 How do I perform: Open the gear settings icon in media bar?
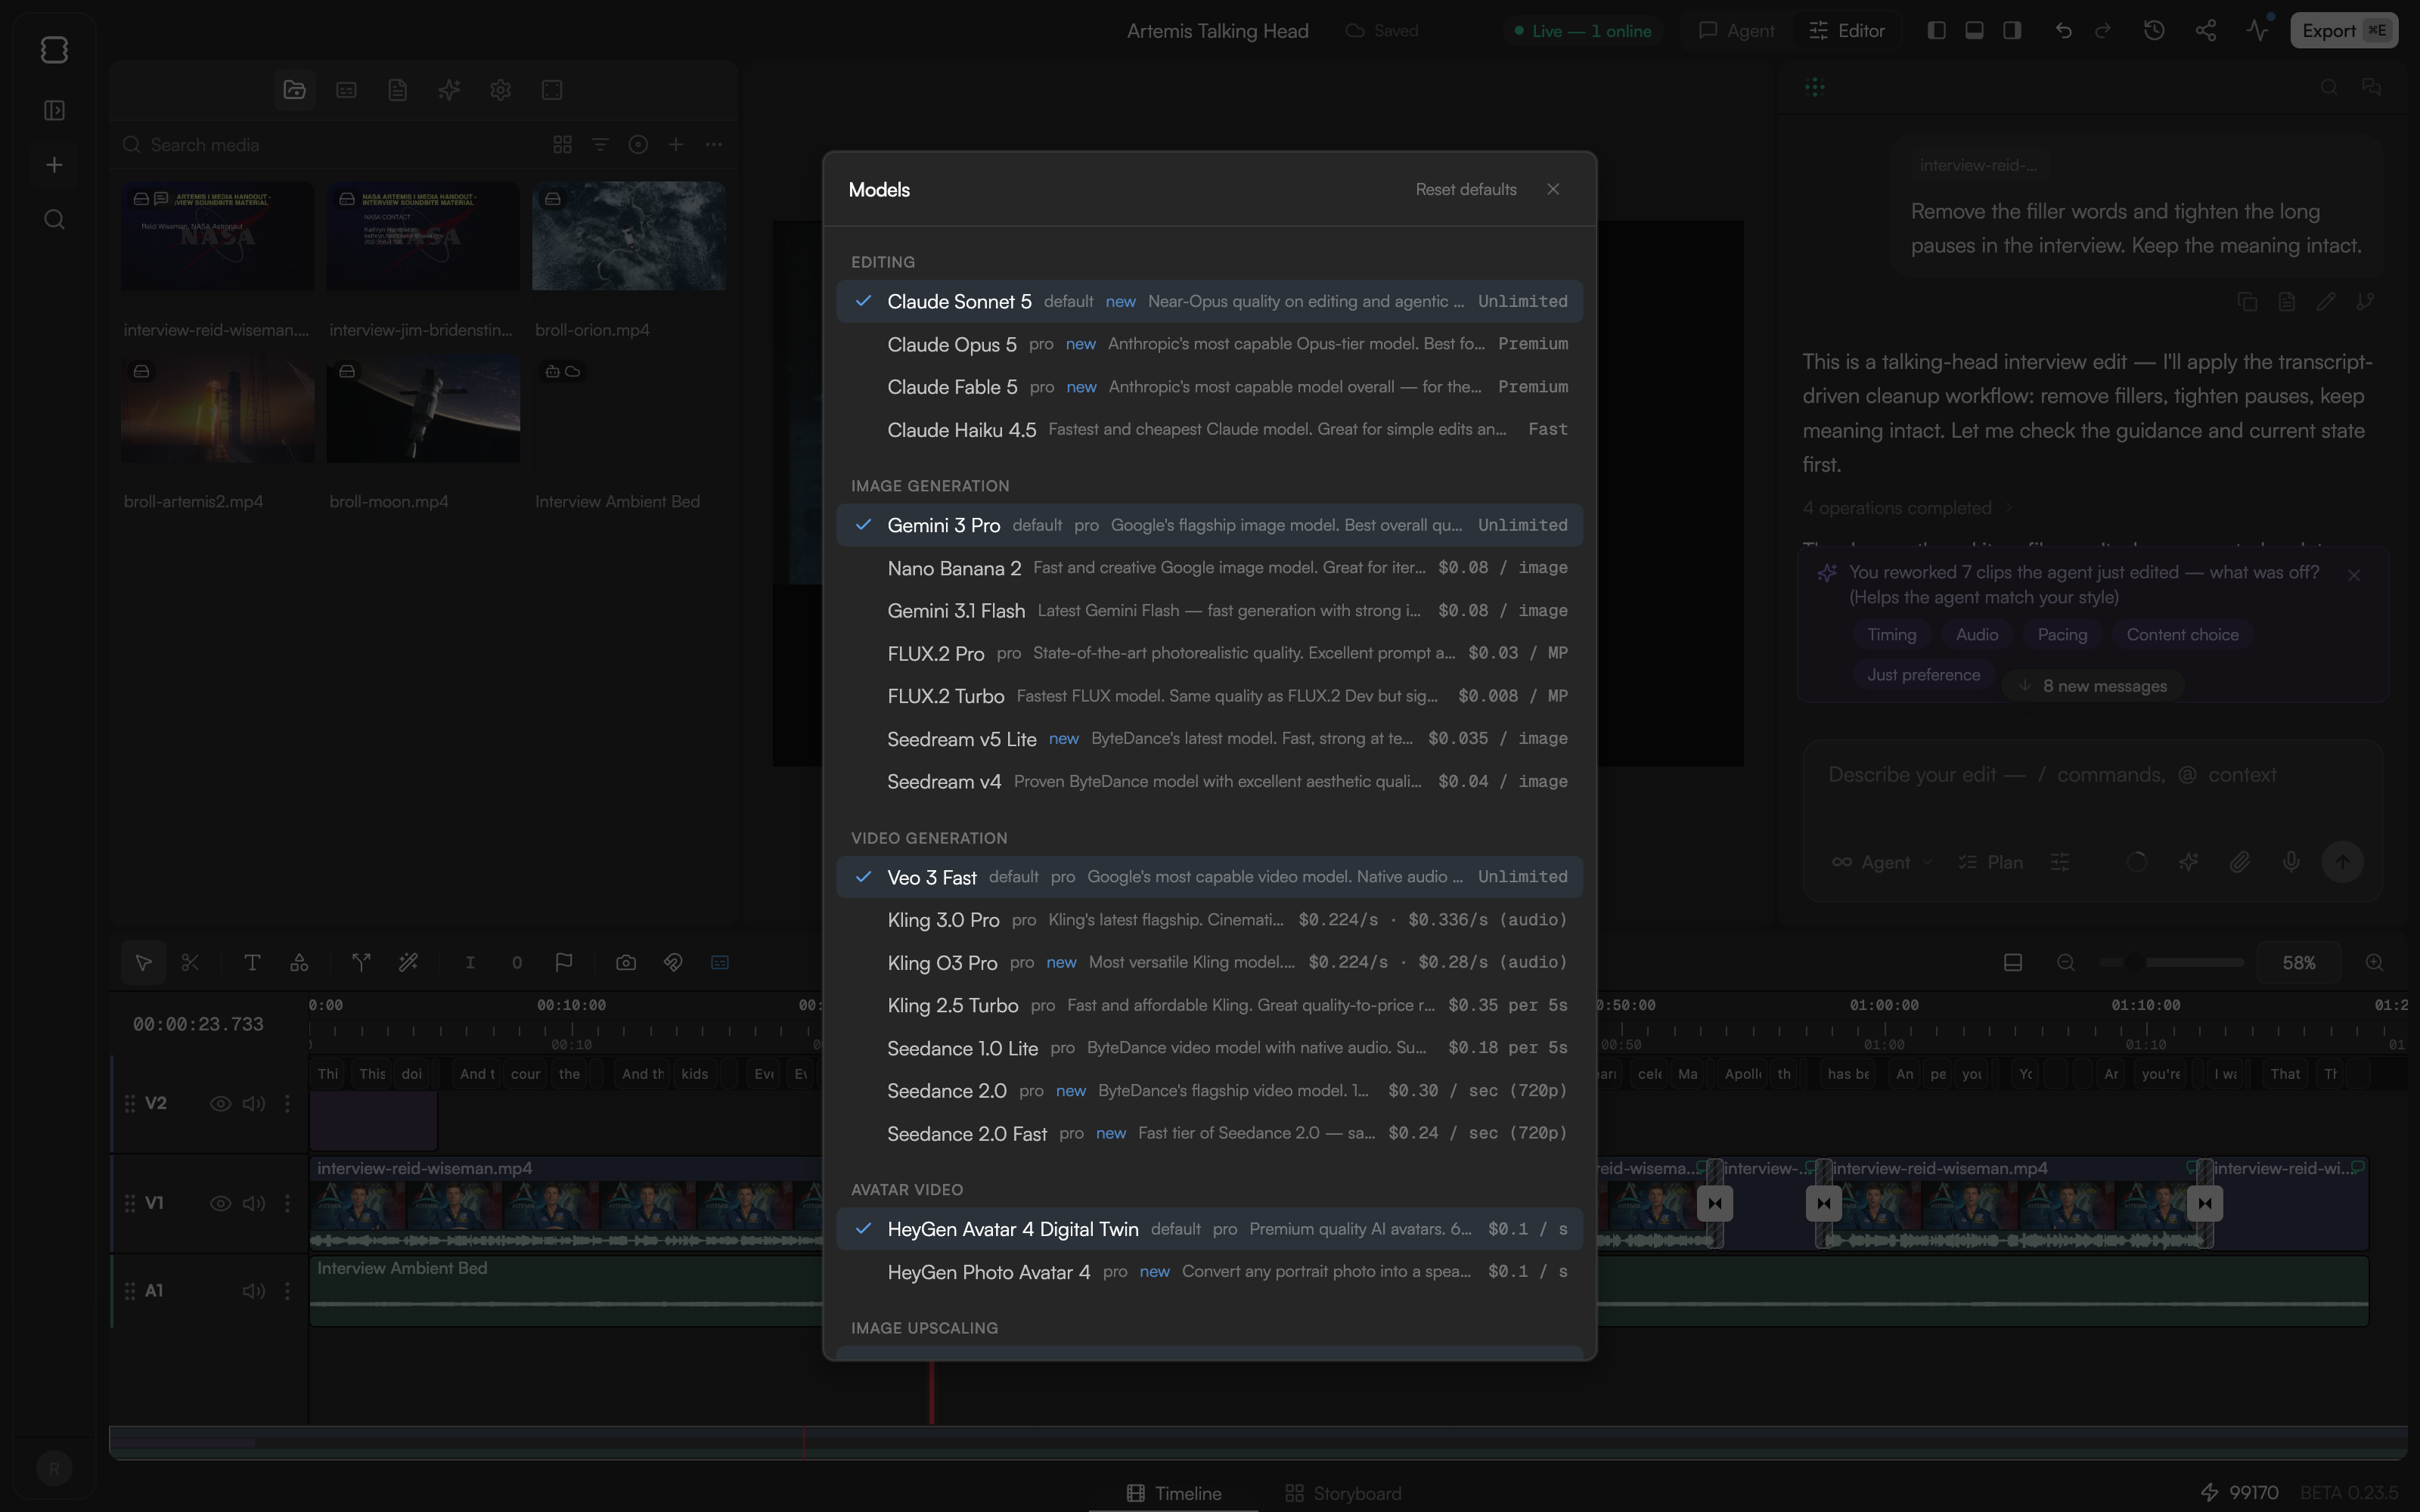[500, 90]
